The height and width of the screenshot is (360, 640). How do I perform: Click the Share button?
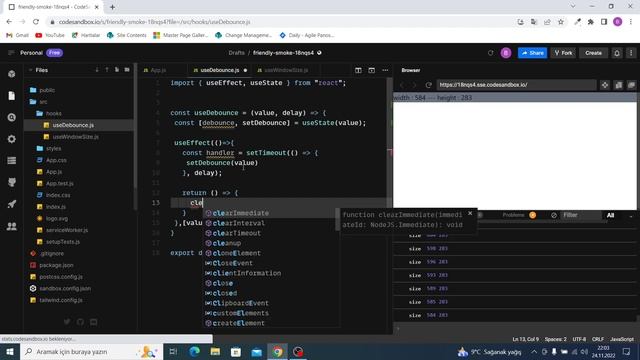click(x=532, y=53)
